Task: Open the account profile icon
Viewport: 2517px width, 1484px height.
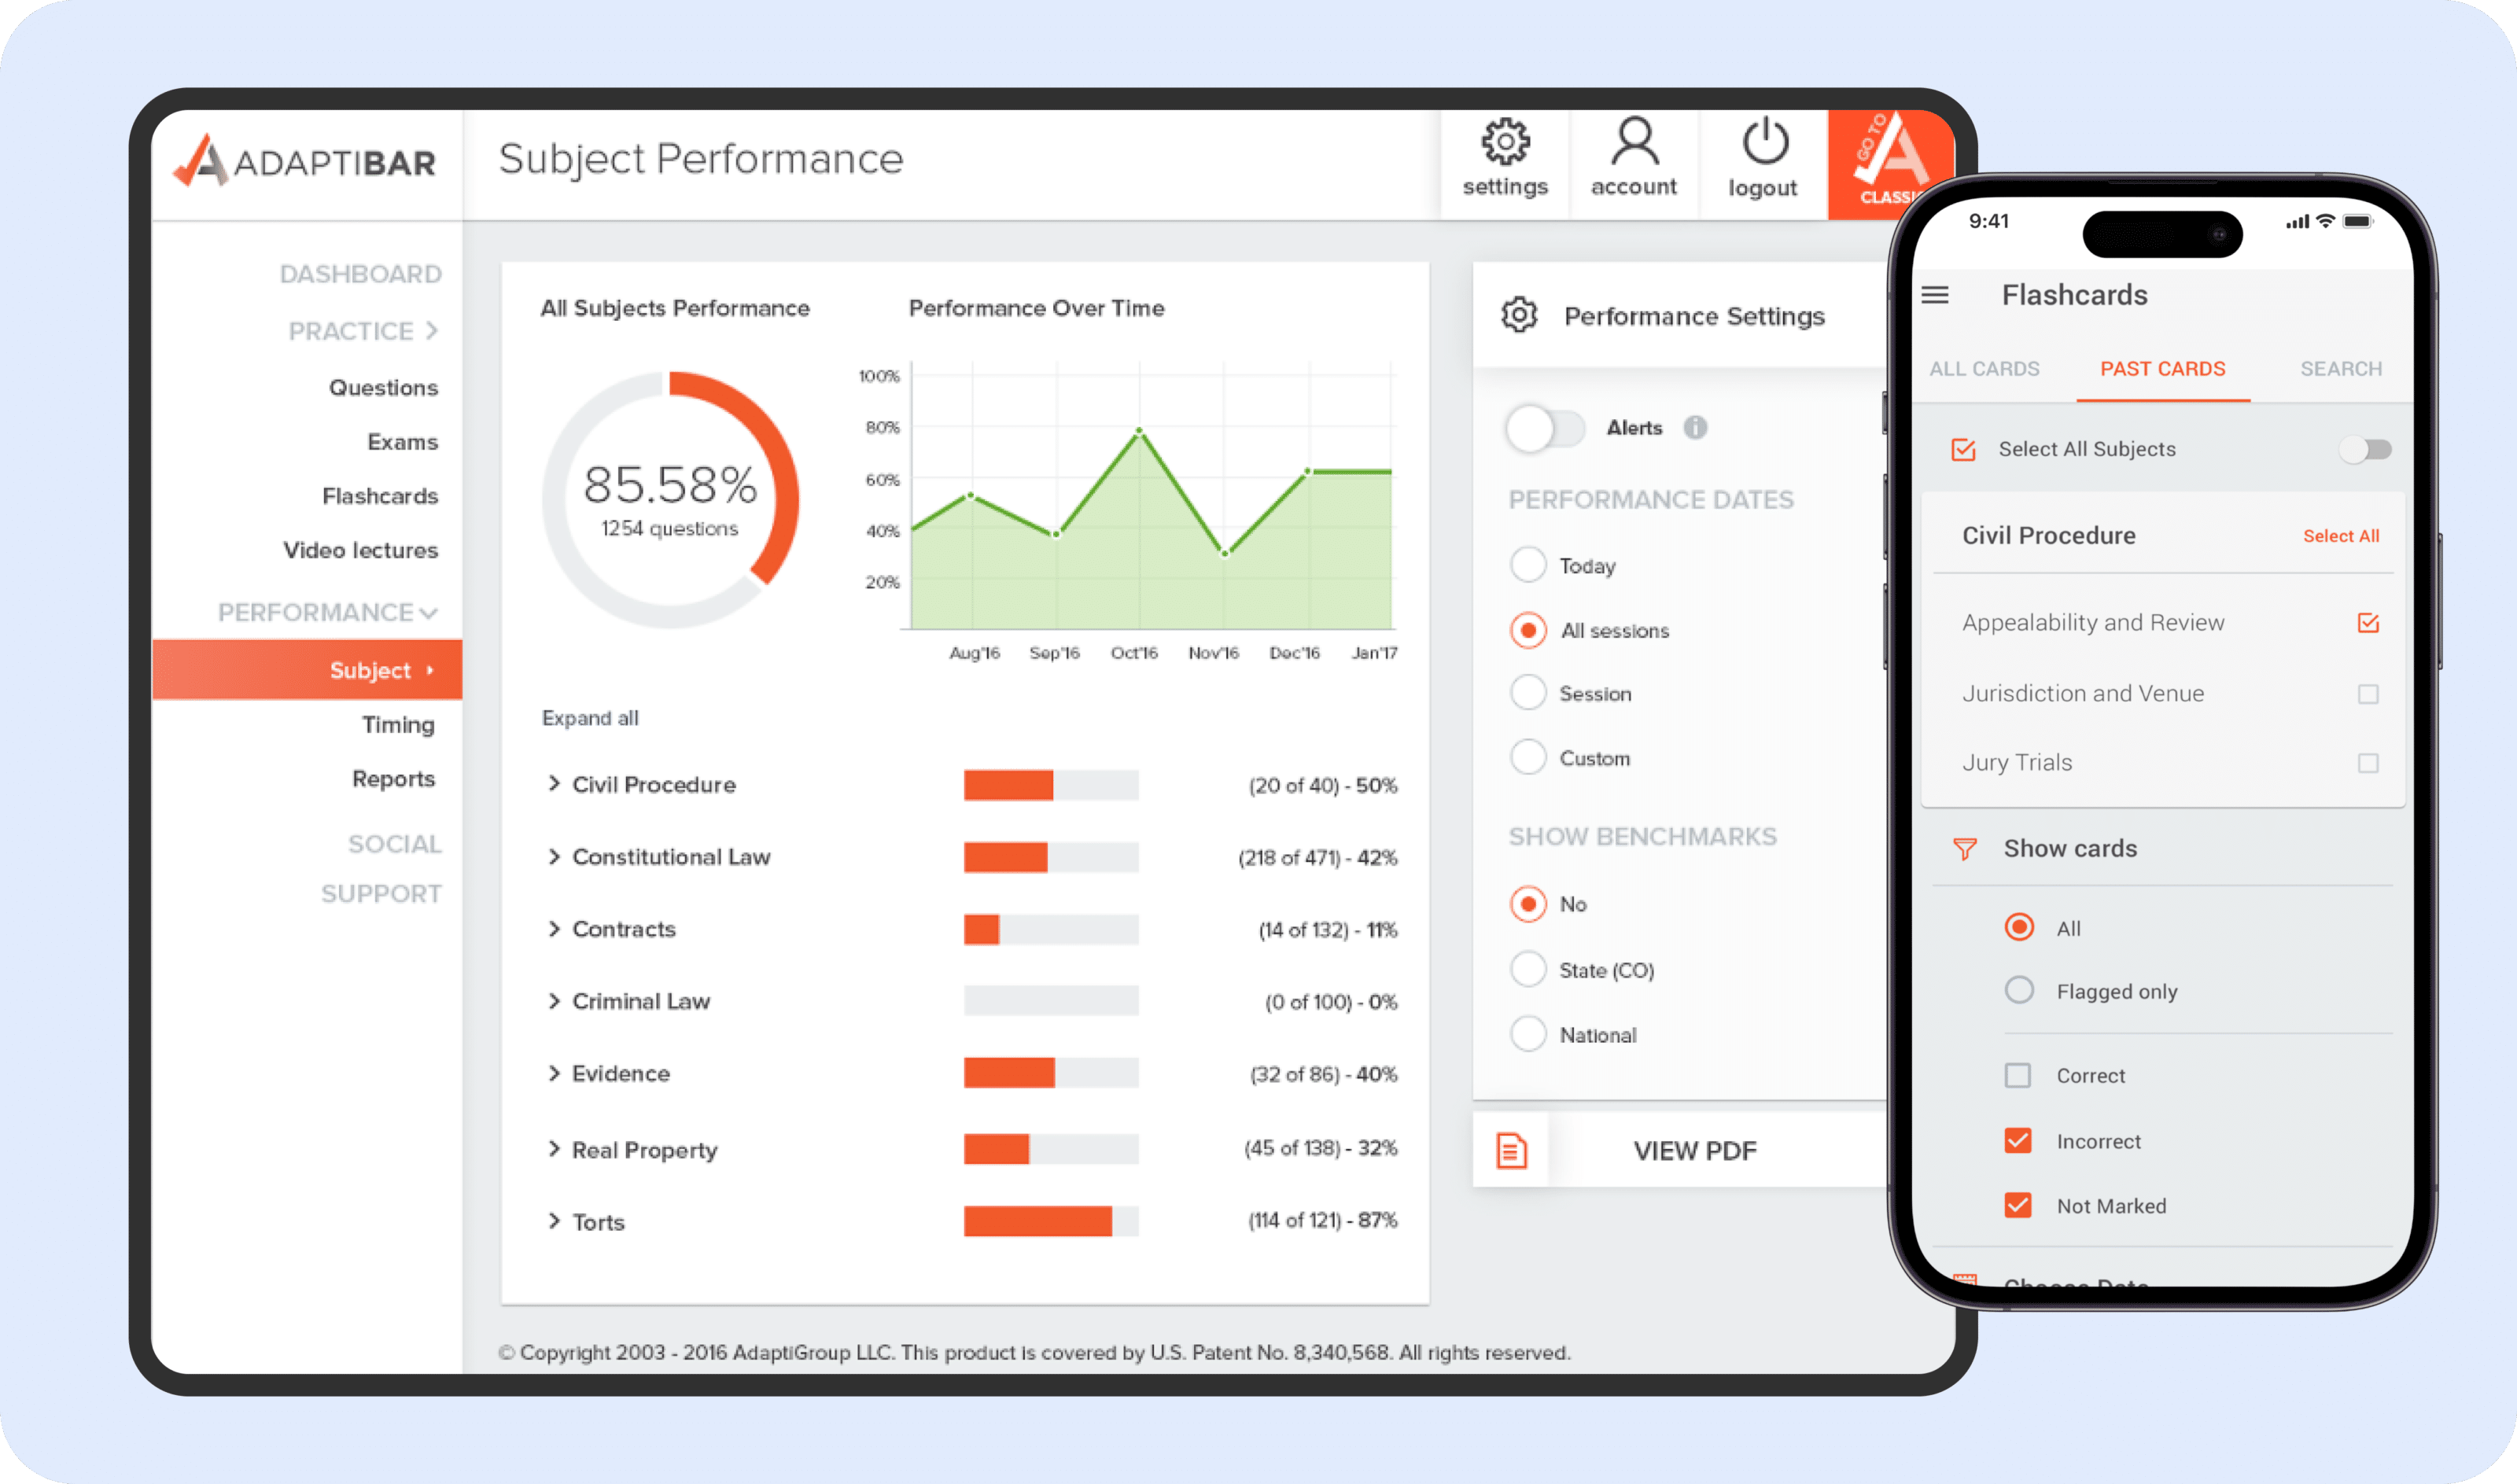Action: pyautogui.click(x=1634, y=142)
